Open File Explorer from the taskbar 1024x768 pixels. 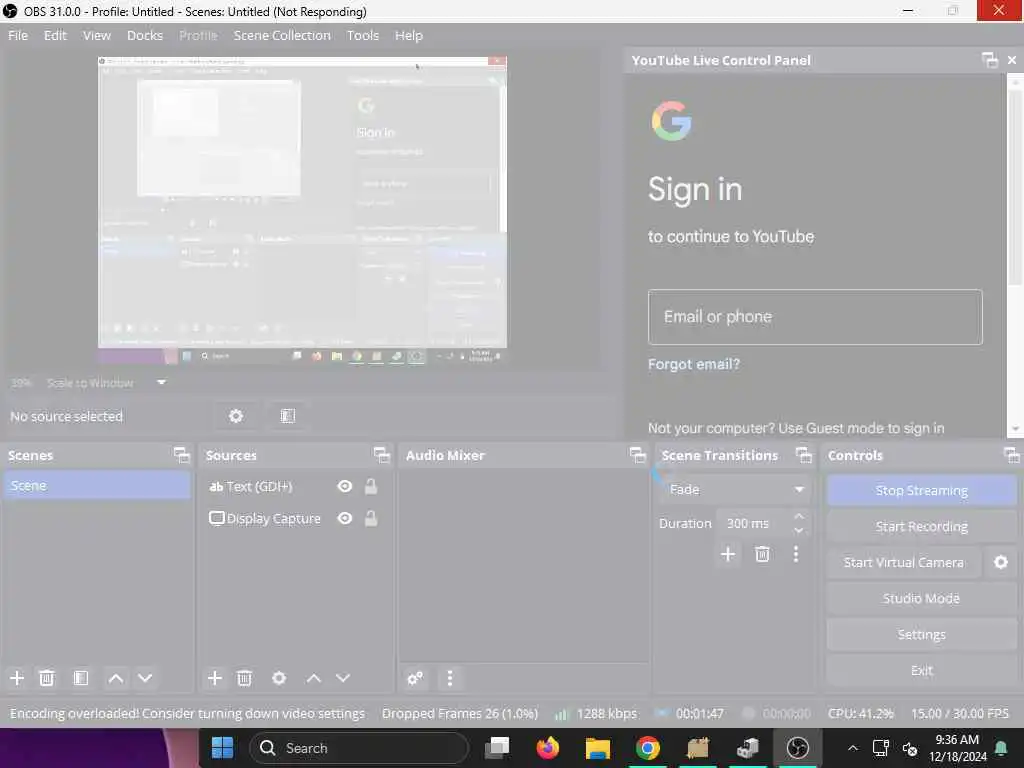pyautogui.click(x=597, y=748)
